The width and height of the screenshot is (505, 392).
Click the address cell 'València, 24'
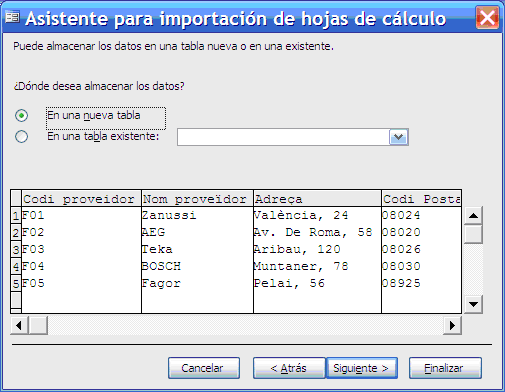(318, 215)
